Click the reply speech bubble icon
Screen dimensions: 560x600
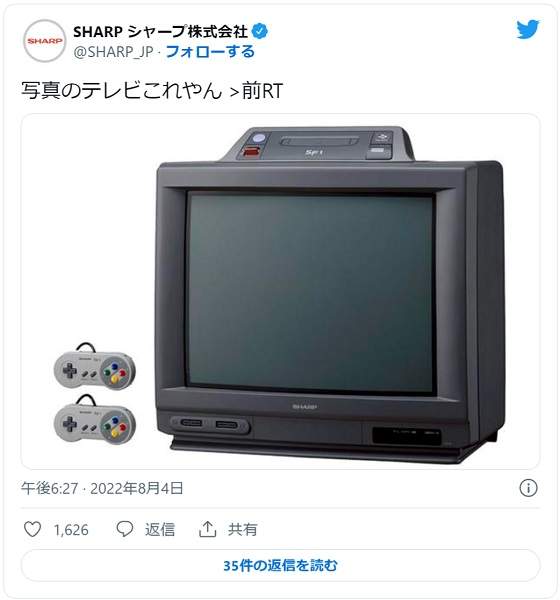125,529
